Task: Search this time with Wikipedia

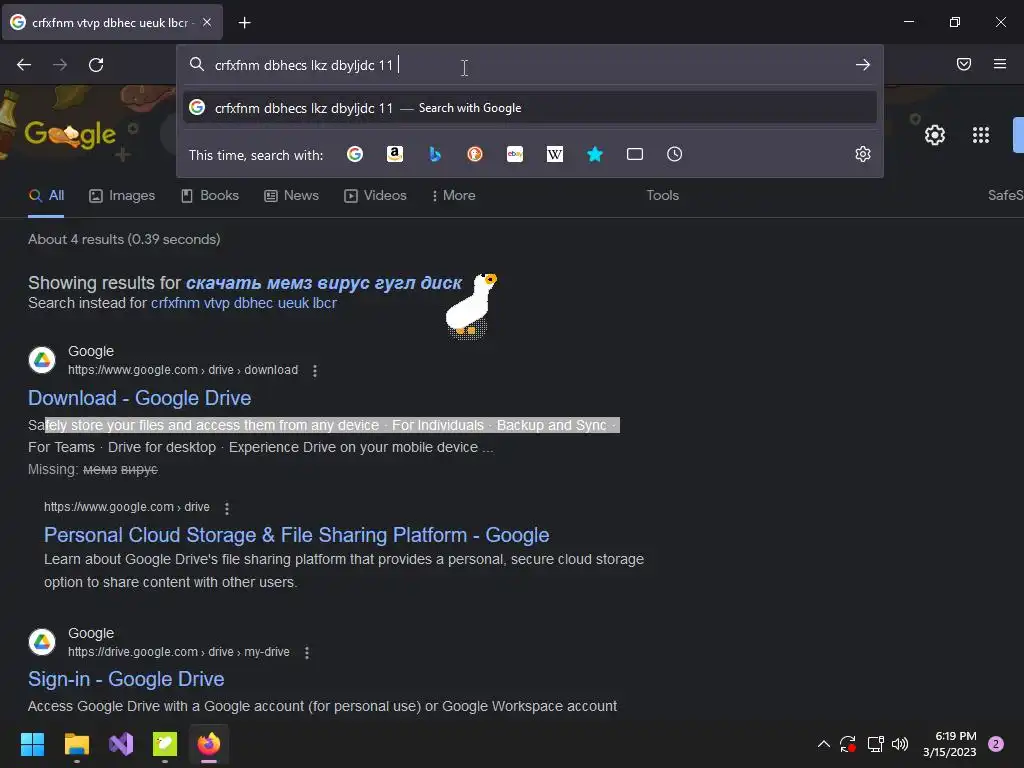Action: click(x=555, y=154)
